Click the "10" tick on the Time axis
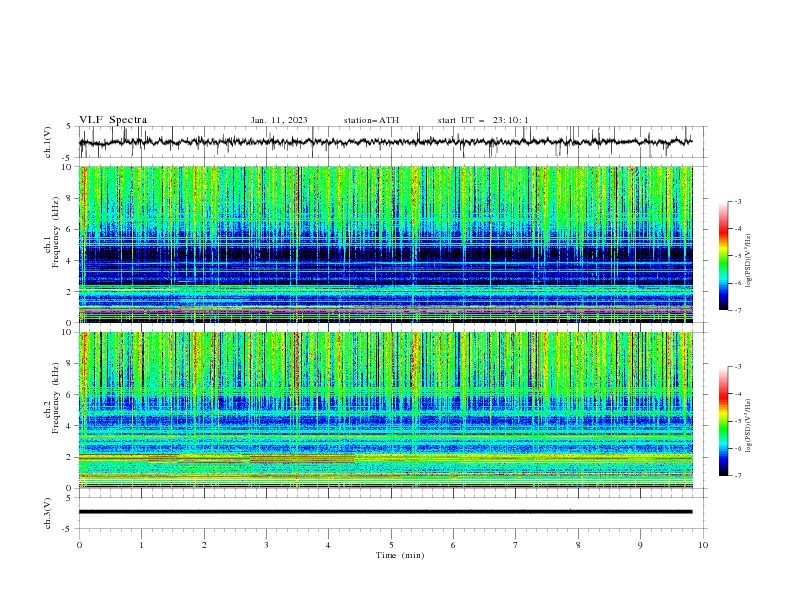 pyautogui.click(x=703, y=545)
